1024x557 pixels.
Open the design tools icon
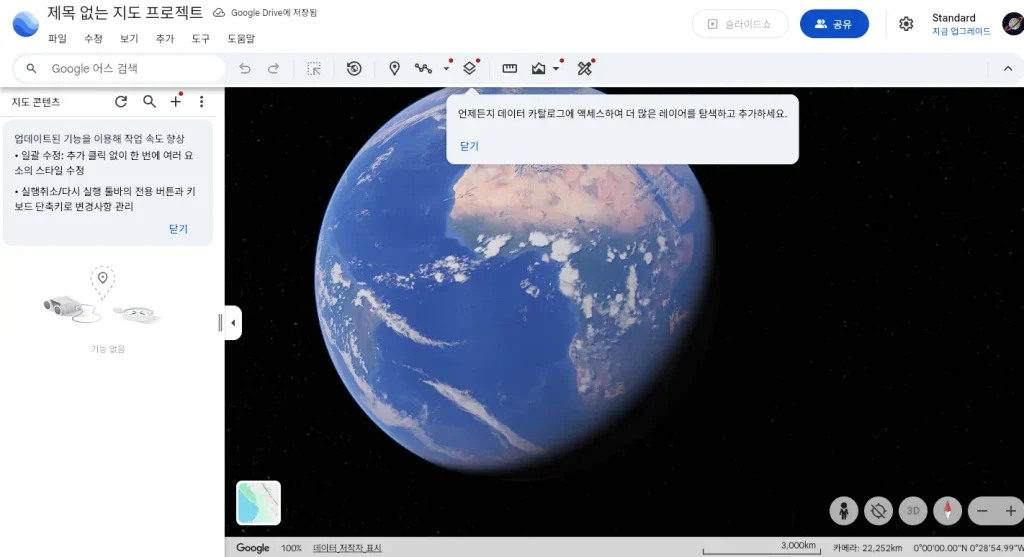point(584,68)
